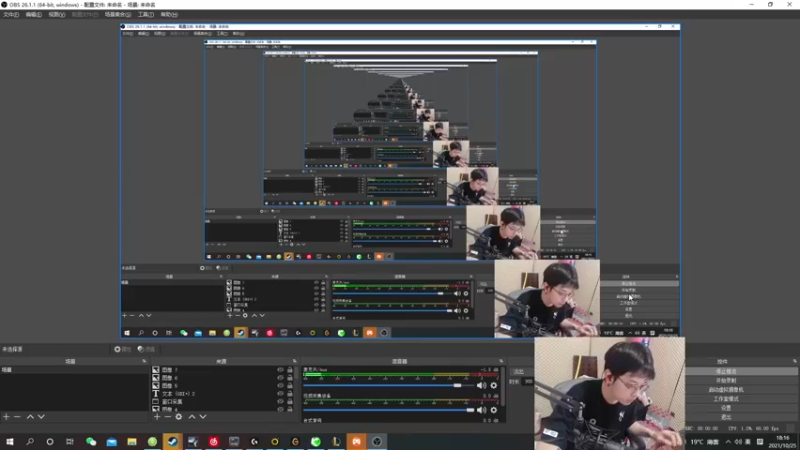Viewport: 800px width, 450px height.
Task: Click the T icon of 文本 (GDI+) 2
Action: 156,393
